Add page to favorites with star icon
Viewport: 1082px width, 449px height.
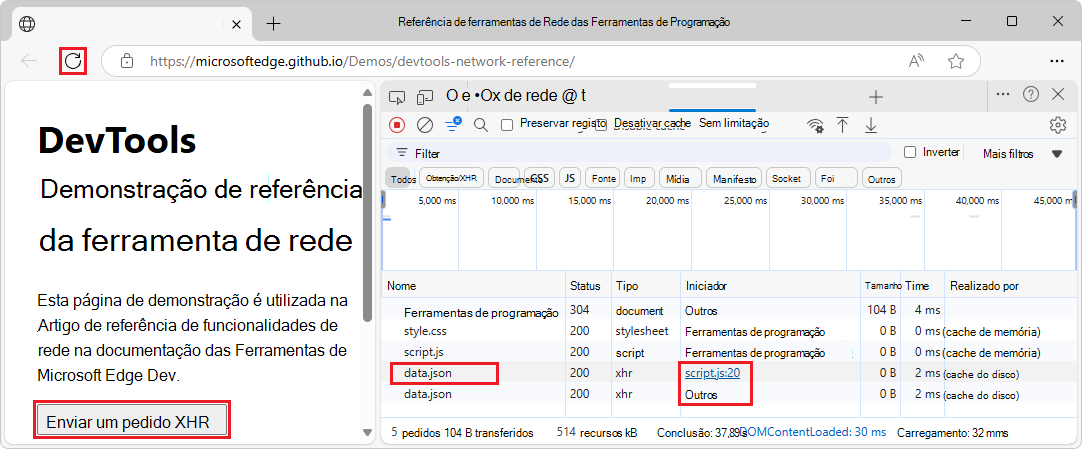pos(955,61)
